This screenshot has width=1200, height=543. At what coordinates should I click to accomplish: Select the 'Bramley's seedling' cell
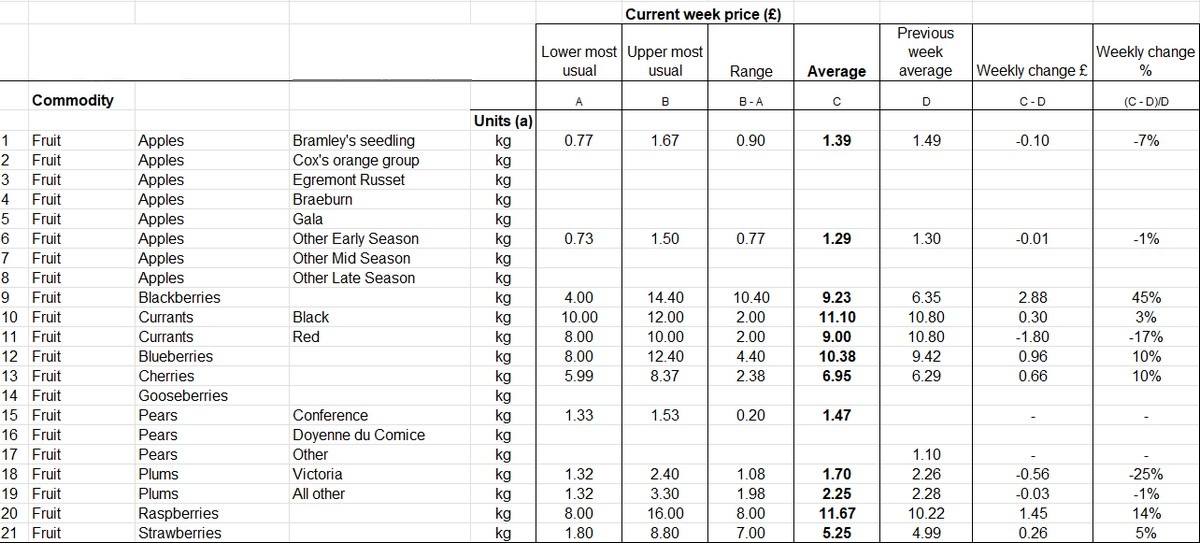(x=353, y=141)
